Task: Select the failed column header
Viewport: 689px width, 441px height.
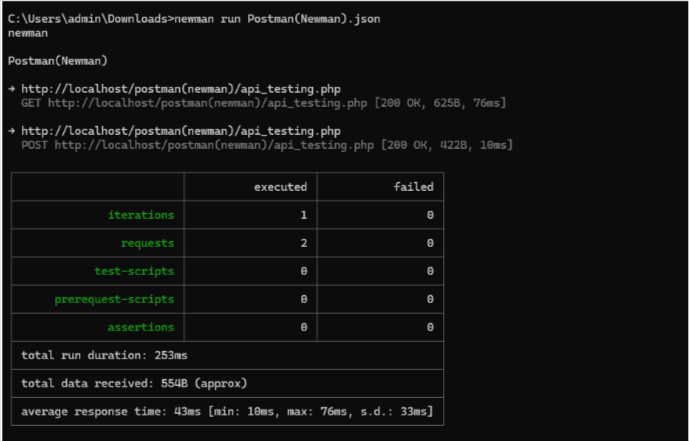Action: point(413,187)
